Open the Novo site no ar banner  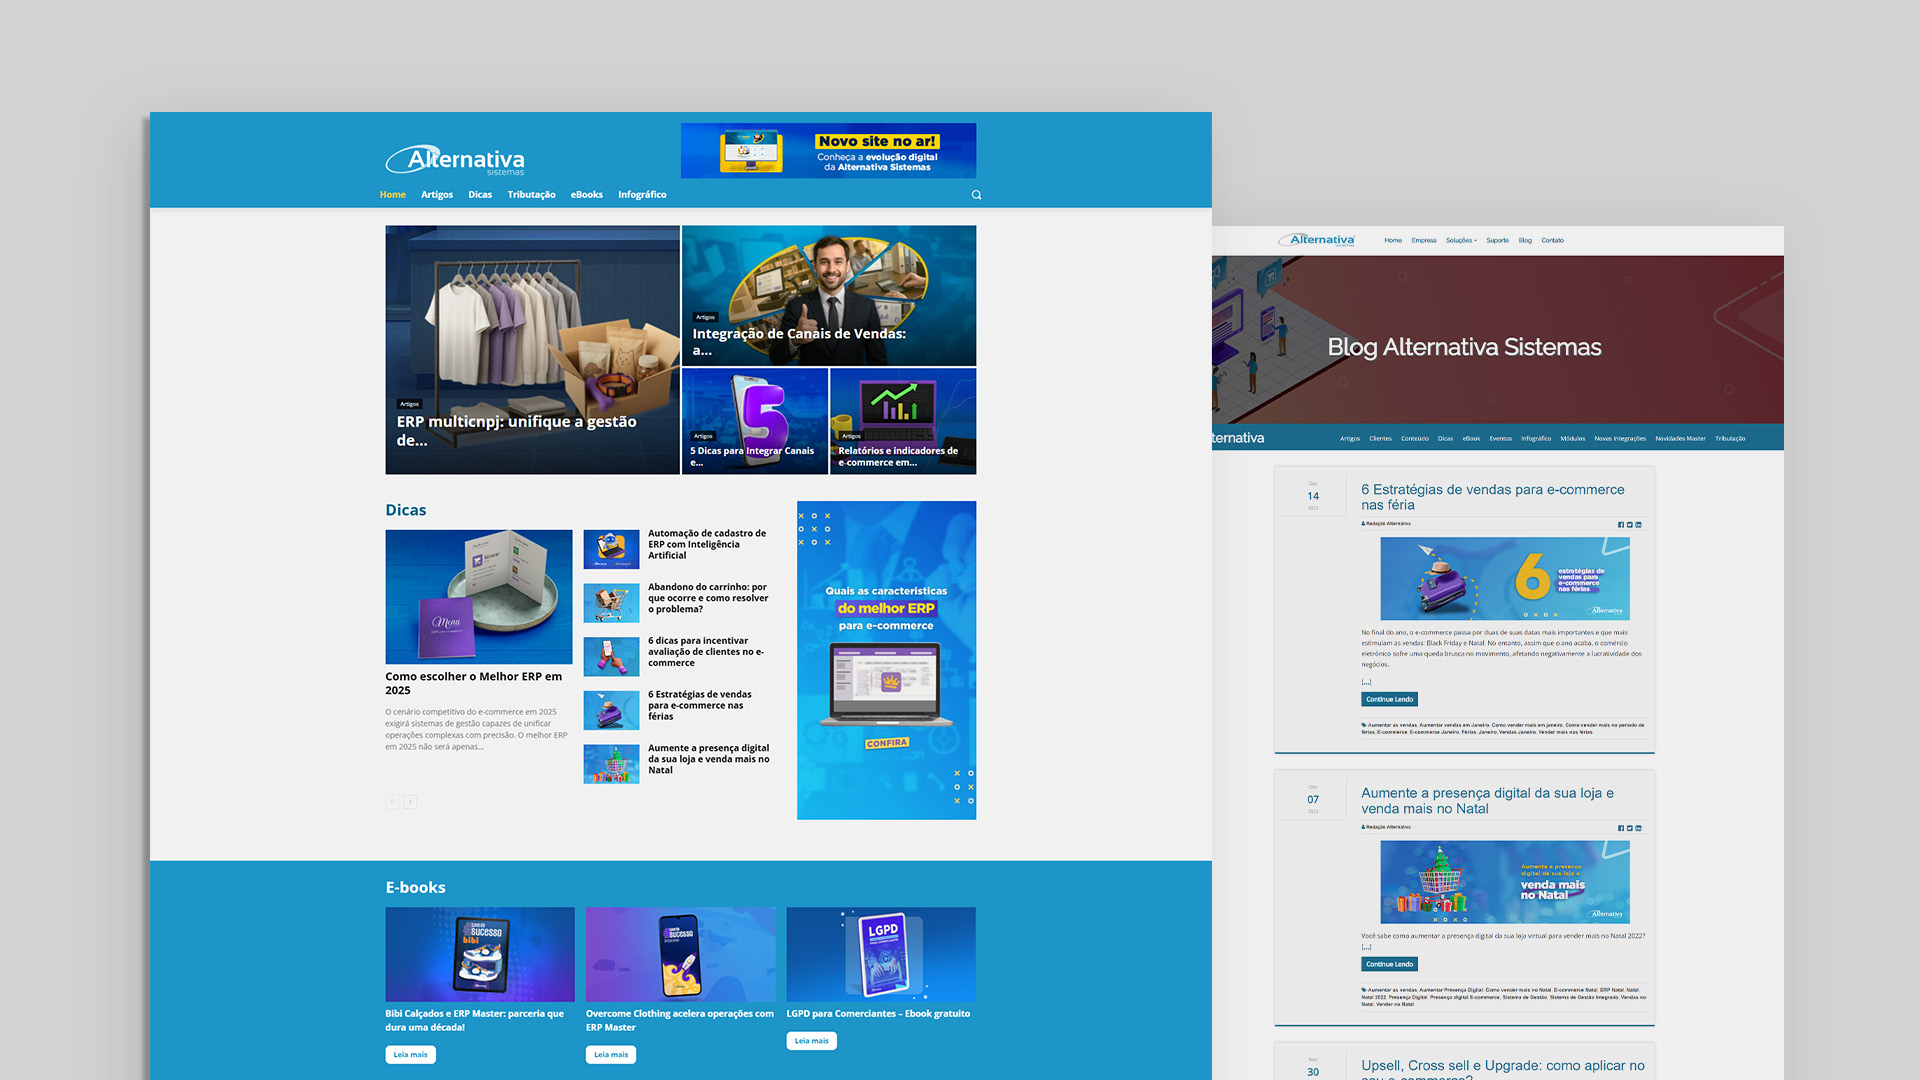(x=828, y=151)
